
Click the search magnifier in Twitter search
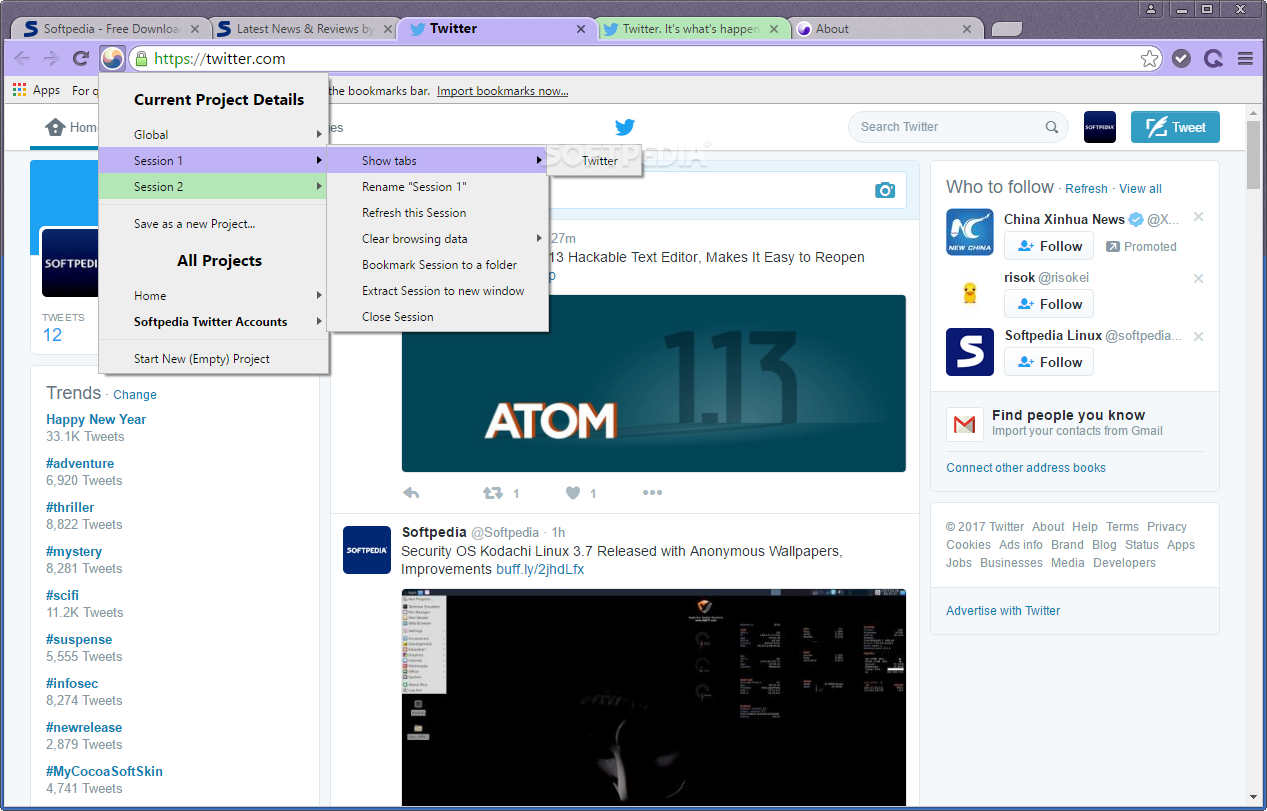coord(1052,127)
